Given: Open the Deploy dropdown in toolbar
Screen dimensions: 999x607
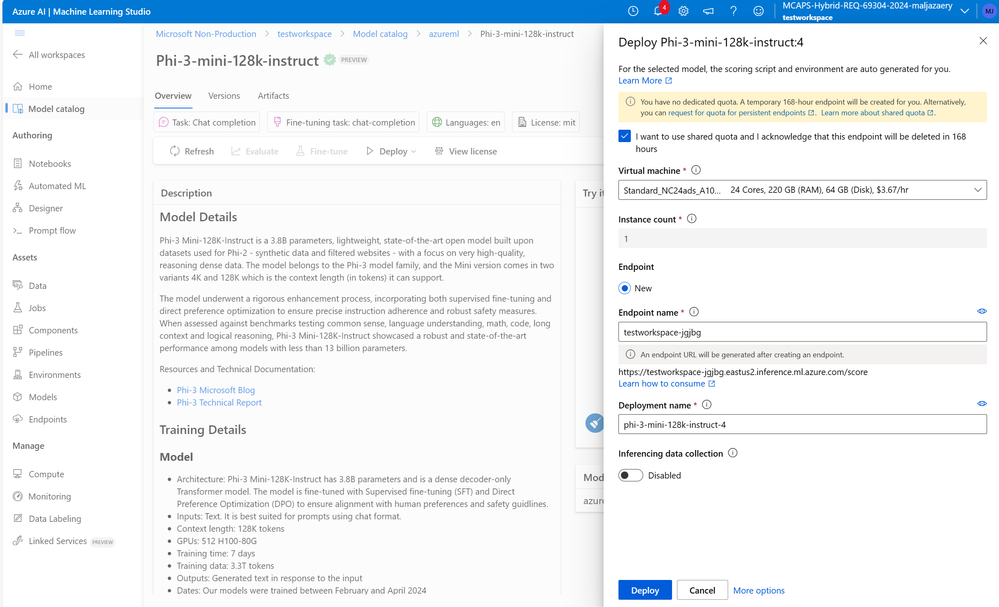Looking at the screenshot, I should tap(391, 151).
